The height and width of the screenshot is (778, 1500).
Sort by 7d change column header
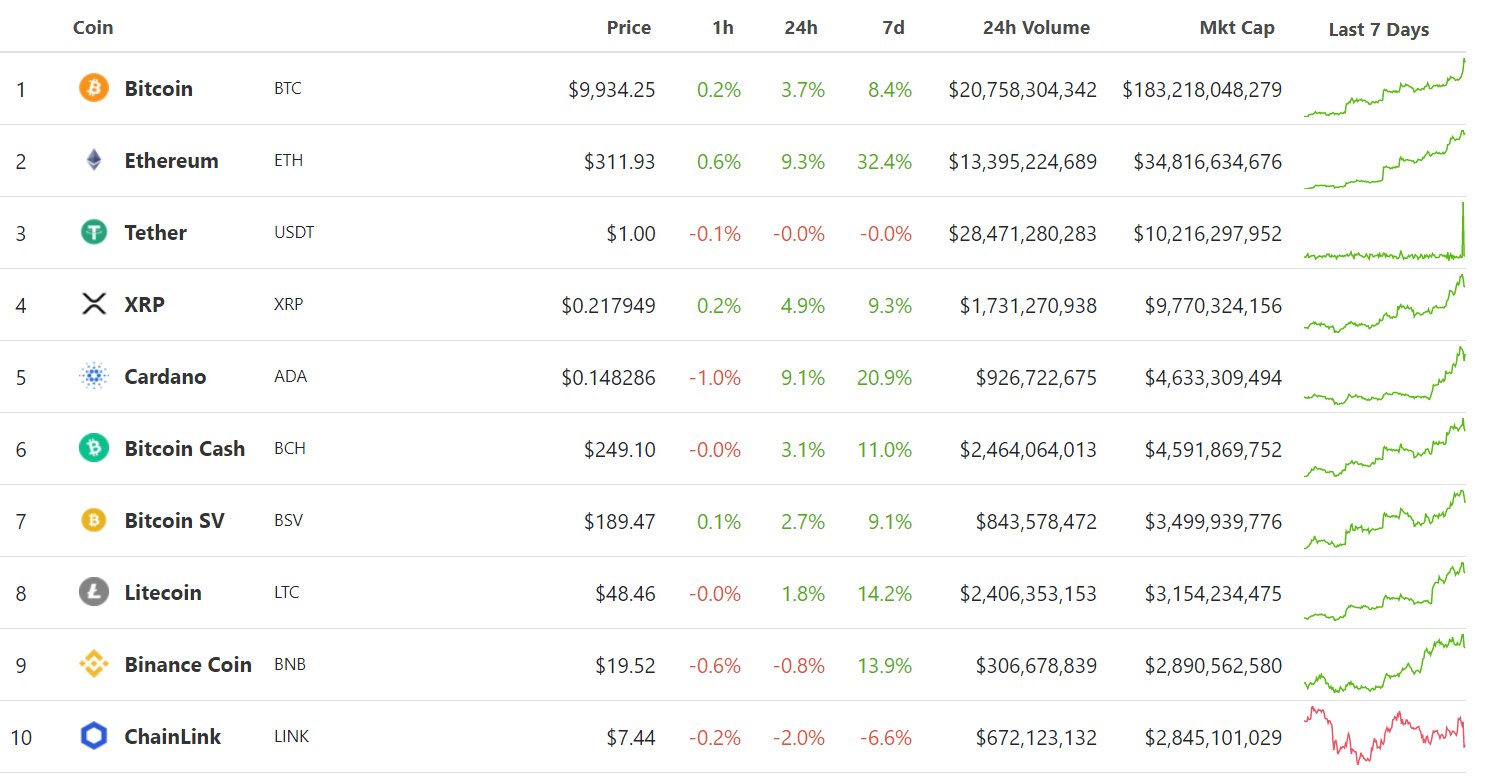(893, 28)
